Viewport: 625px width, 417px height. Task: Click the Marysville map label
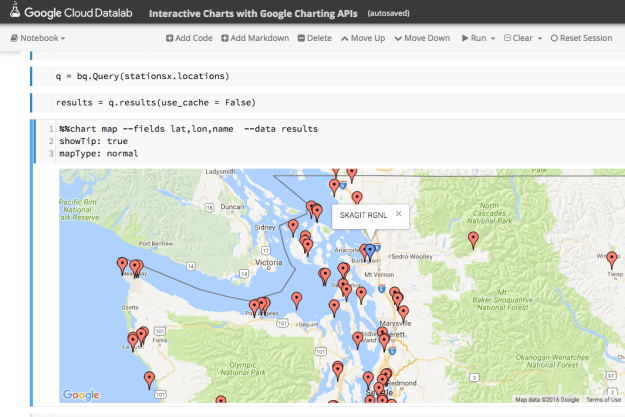395,323
